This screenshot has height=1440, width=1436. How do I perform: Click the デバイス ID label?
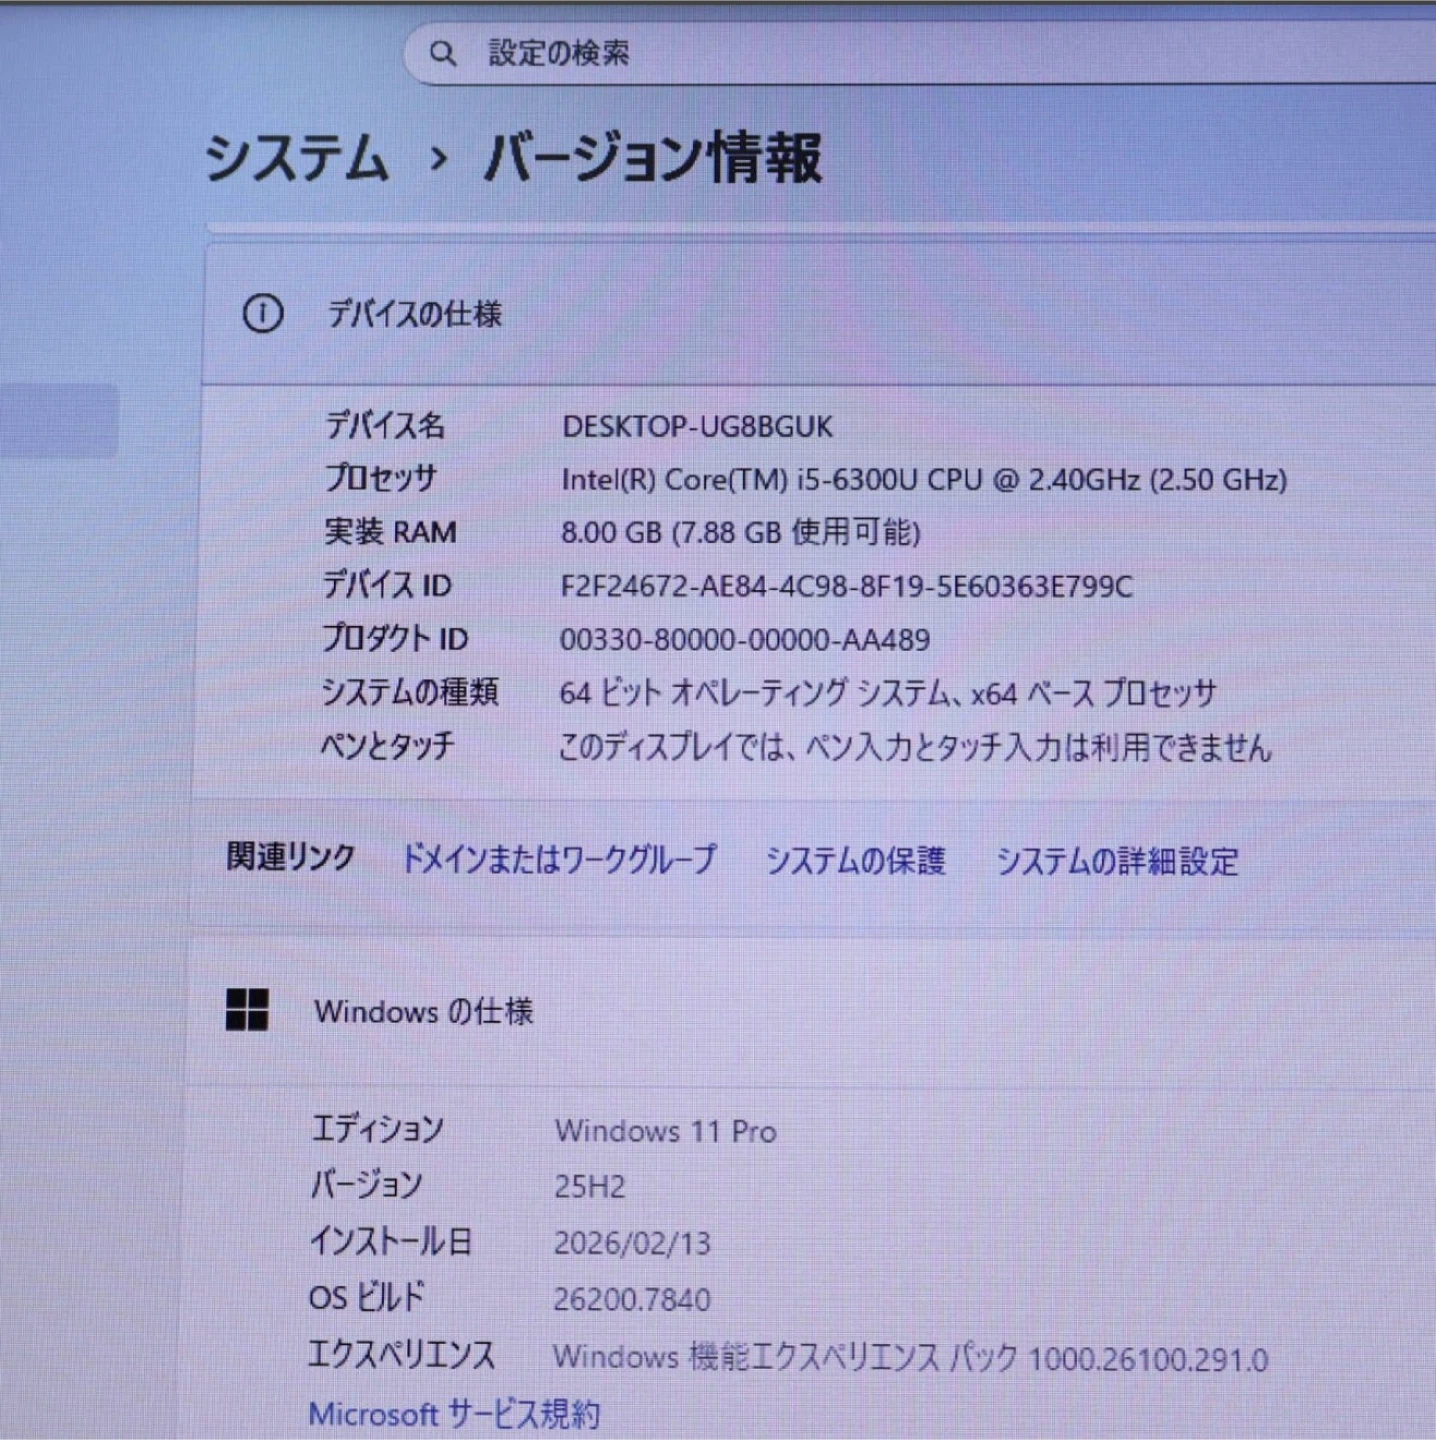[387, 585]
